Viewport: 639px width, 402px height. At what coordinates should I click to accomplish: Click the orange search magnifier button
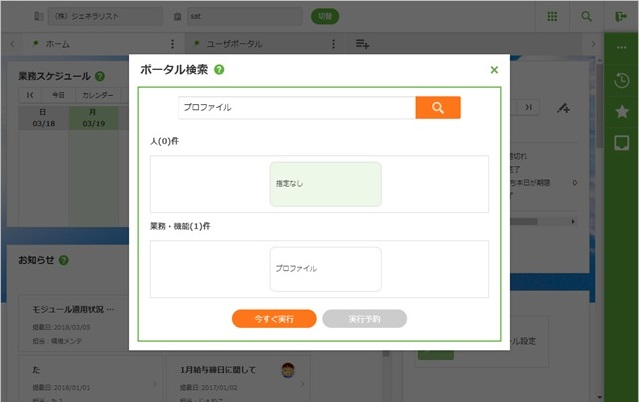click(438, 108)
